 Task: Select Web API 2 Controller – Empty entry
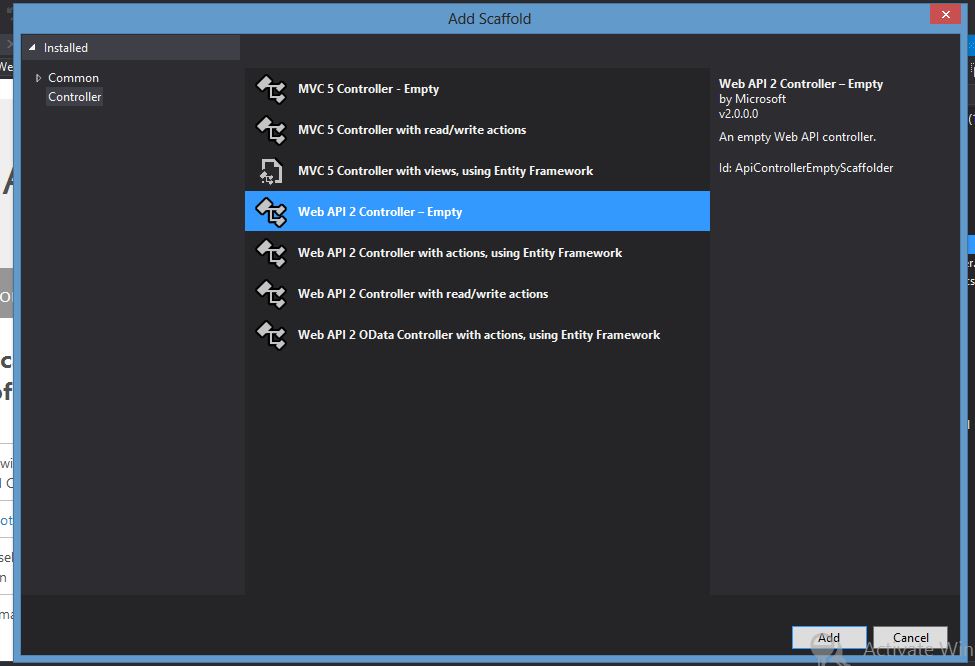(x=477, y=211)
